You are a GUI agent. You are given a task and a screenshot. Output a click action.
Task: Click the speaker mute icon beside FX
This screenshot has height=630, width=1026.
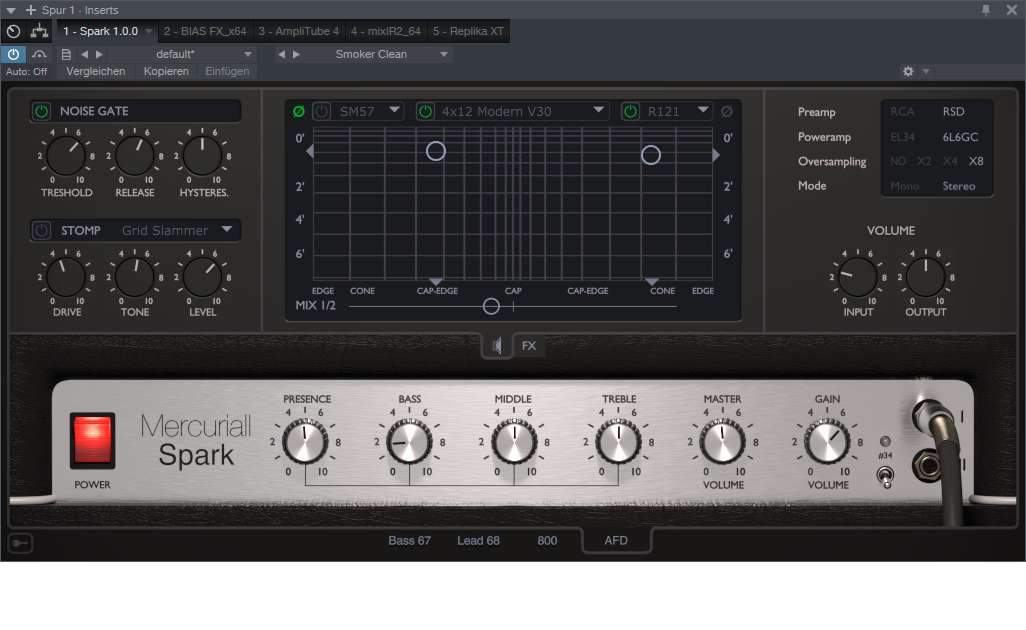(497, 346)
